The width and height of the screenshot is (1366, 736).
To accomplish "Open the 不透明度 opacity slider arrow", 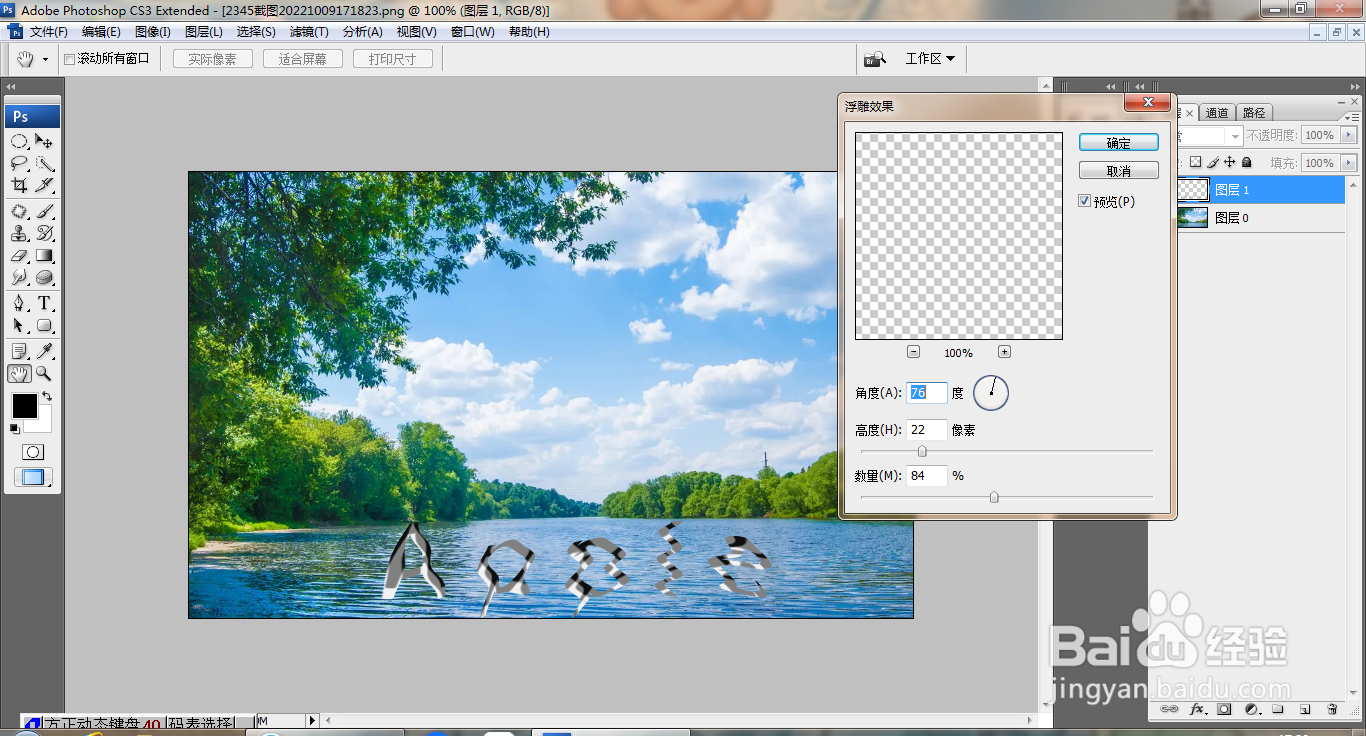I will (1349, 135).
